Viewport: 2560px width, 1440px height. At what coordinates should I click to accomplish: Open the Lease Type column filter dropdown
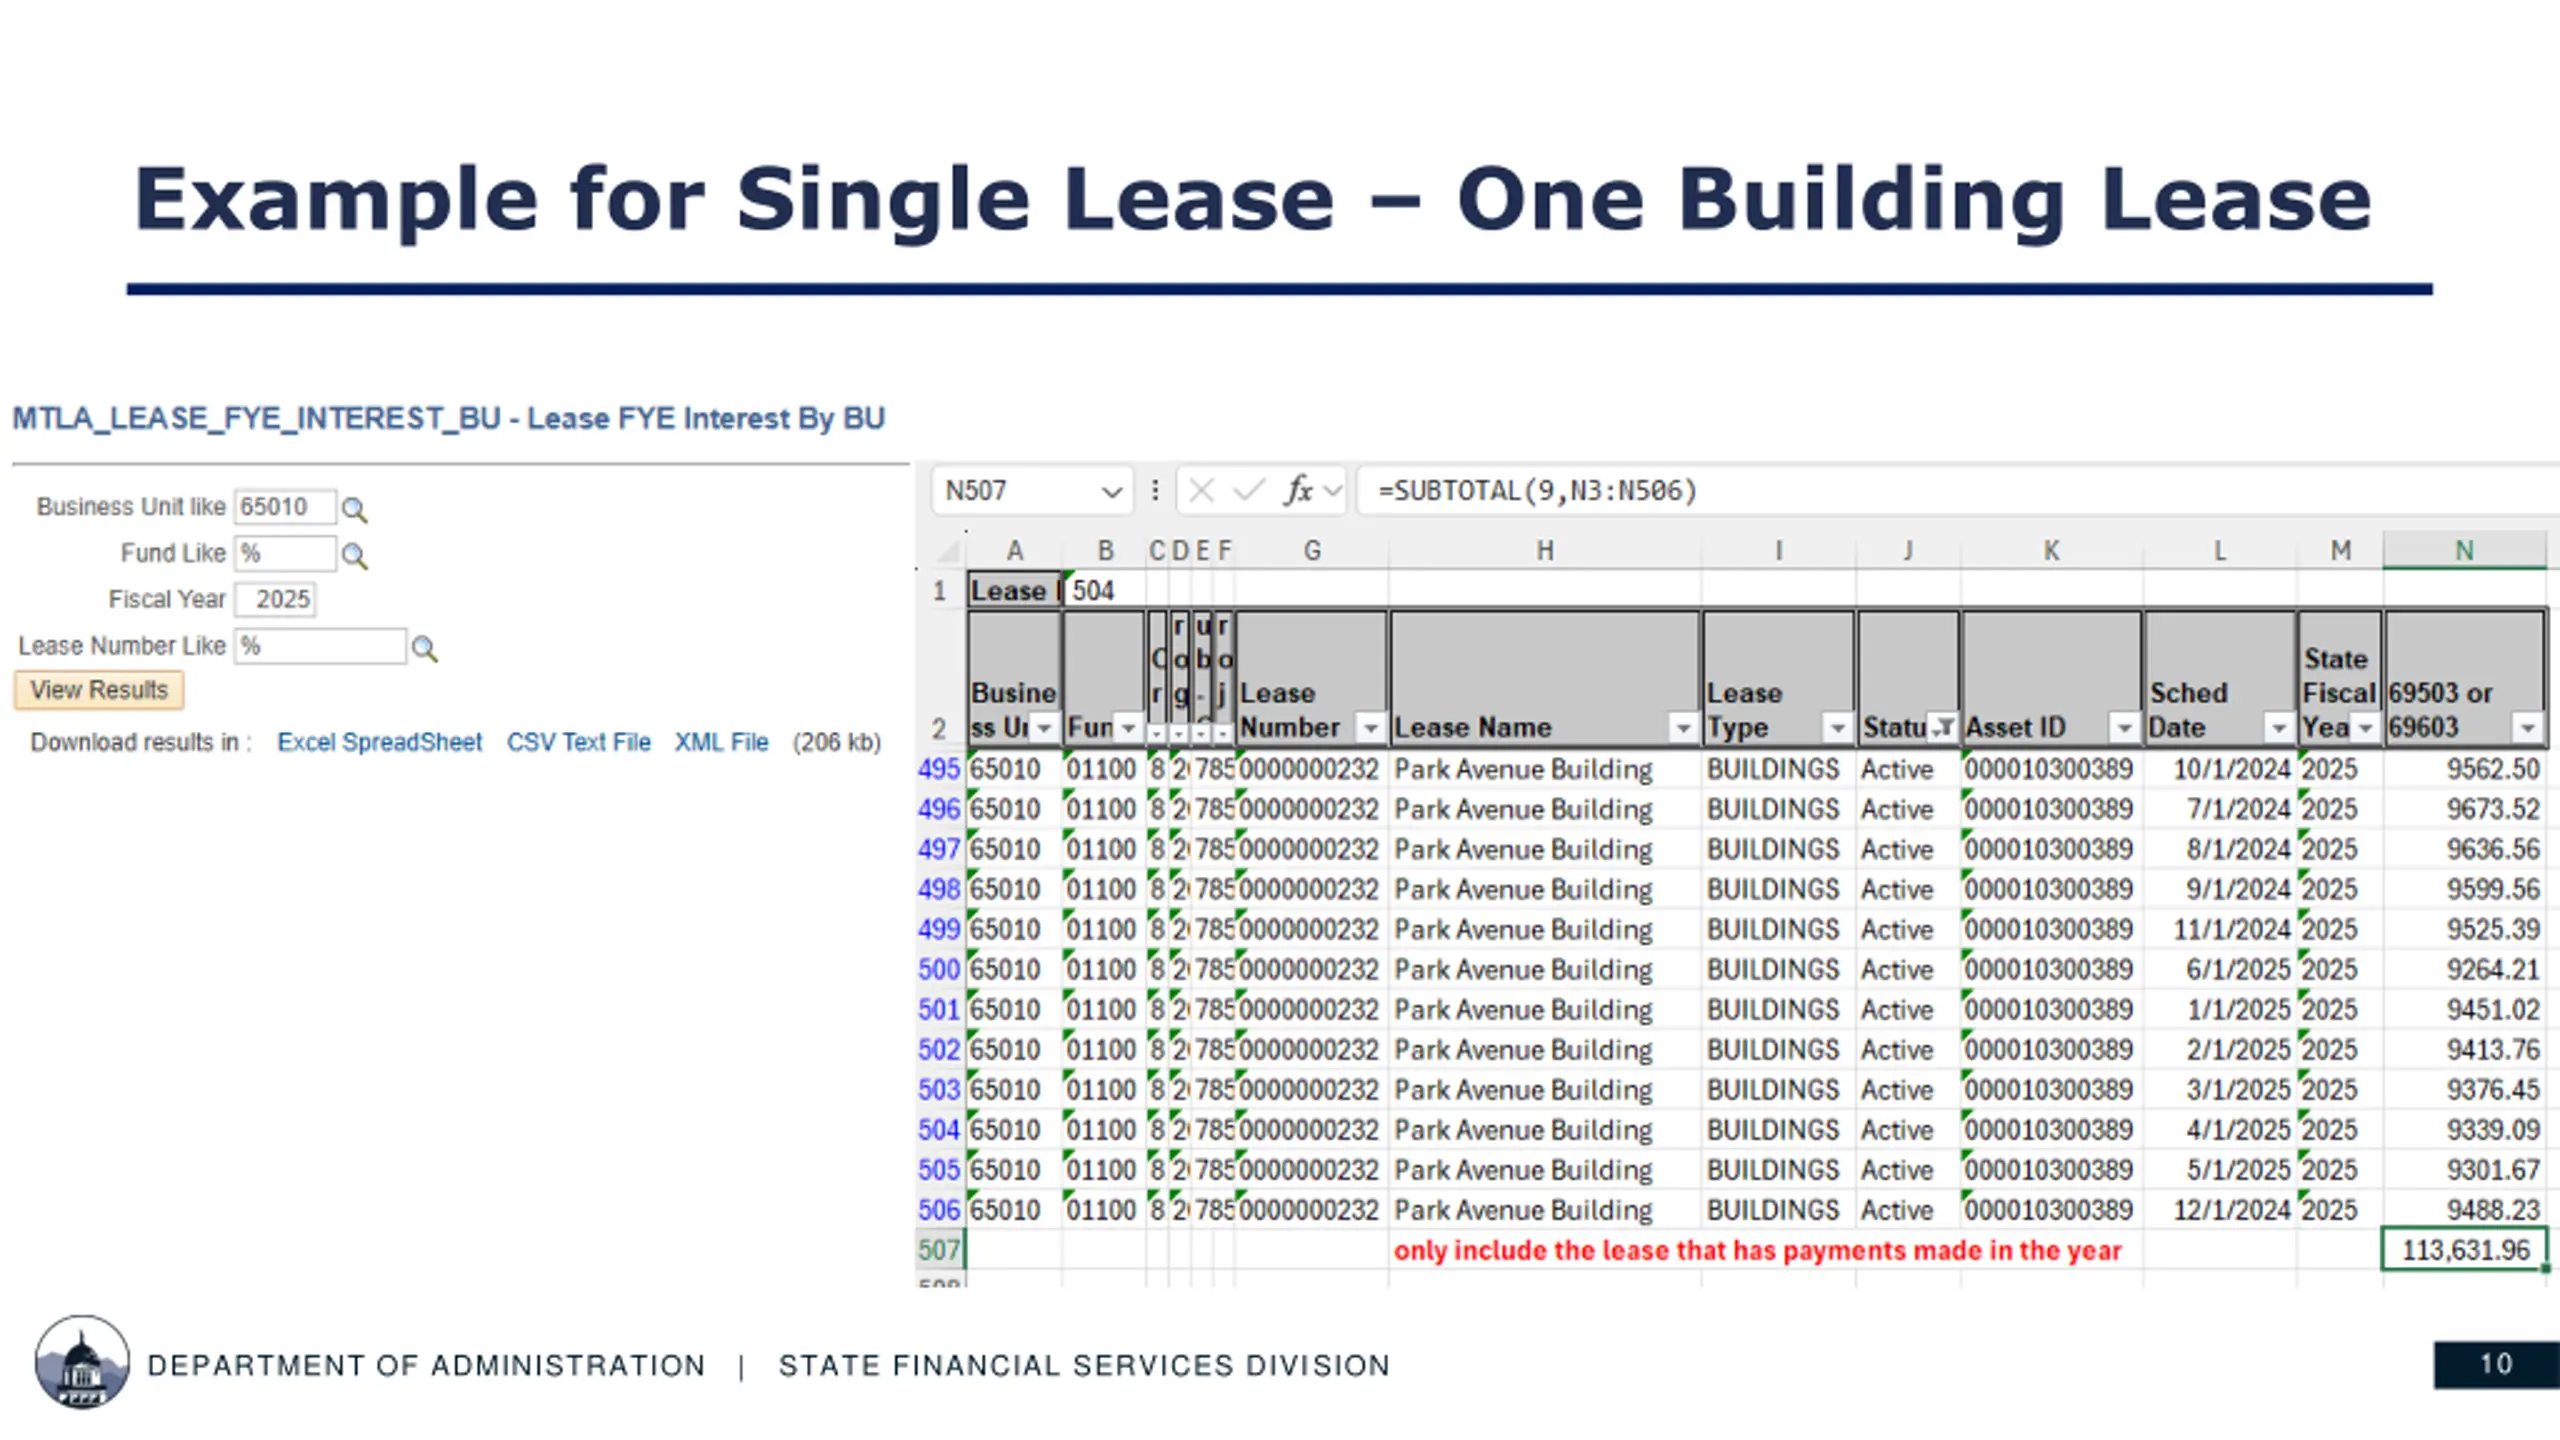(x=1837, y=728)
